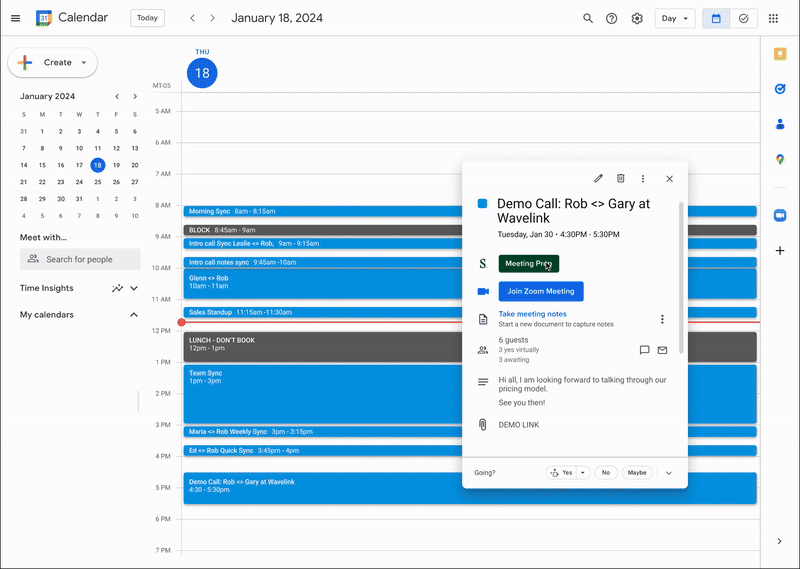Switch to Calendar view toggle

[716, 18]
